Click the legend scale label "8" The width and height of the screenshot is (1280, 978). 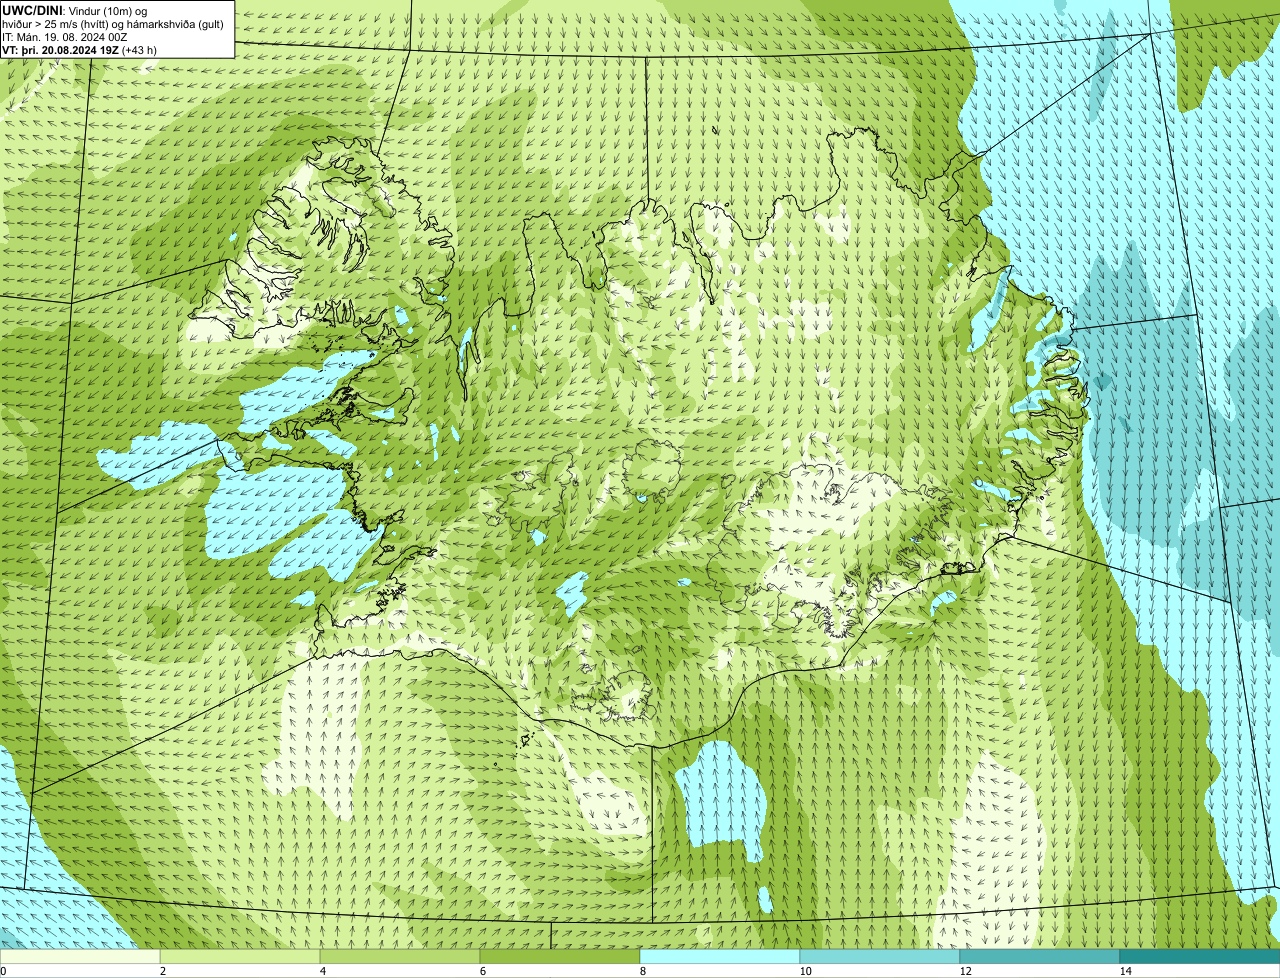(642, 971)
